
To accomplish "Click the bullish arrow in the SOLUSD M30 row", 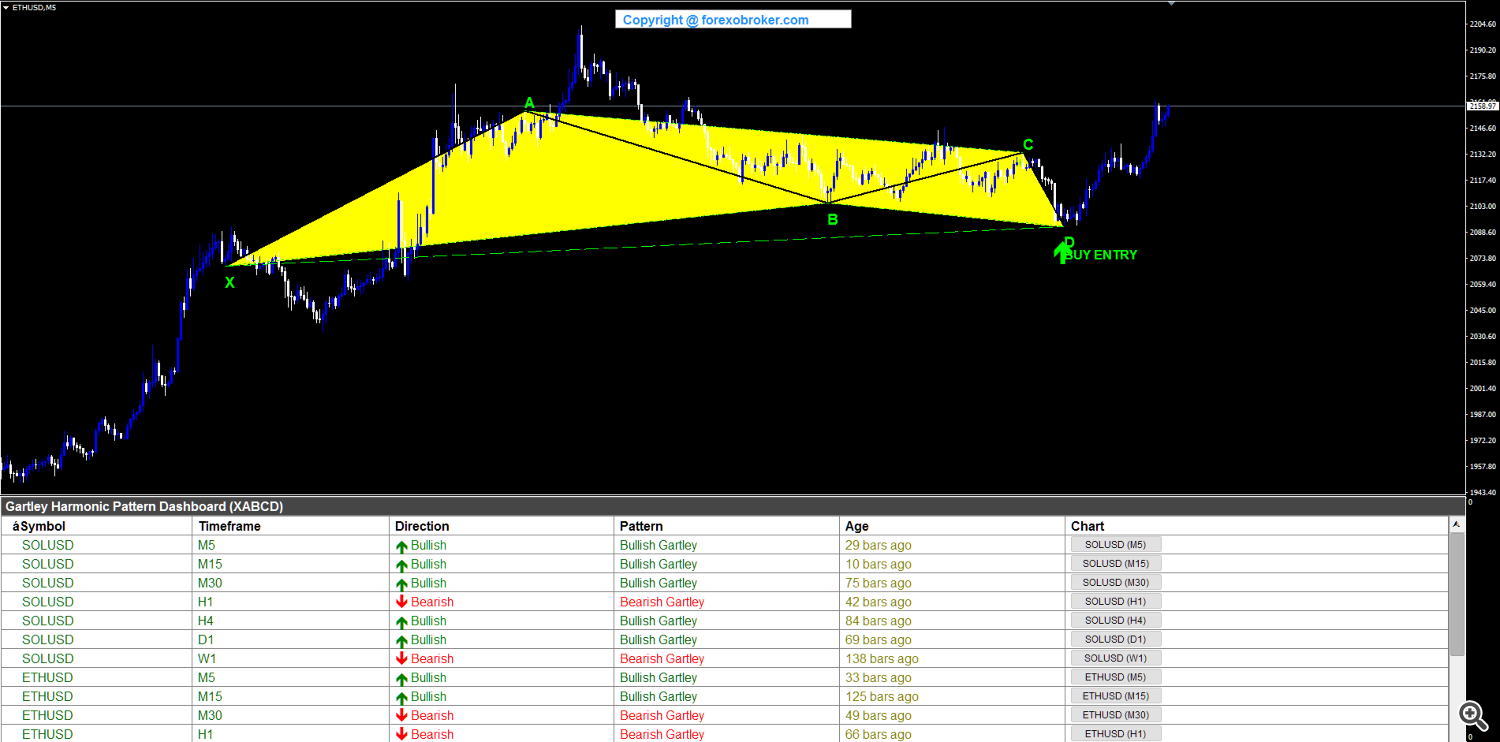I will [x=402, y=584].
